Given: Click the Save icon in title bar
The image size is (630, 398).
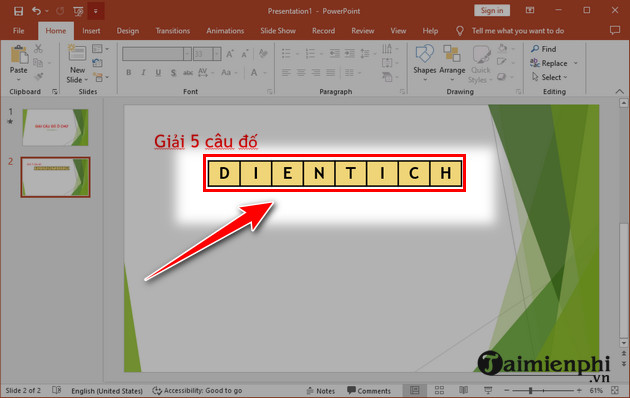Looking at the screenshot, I should coord(18,11).
